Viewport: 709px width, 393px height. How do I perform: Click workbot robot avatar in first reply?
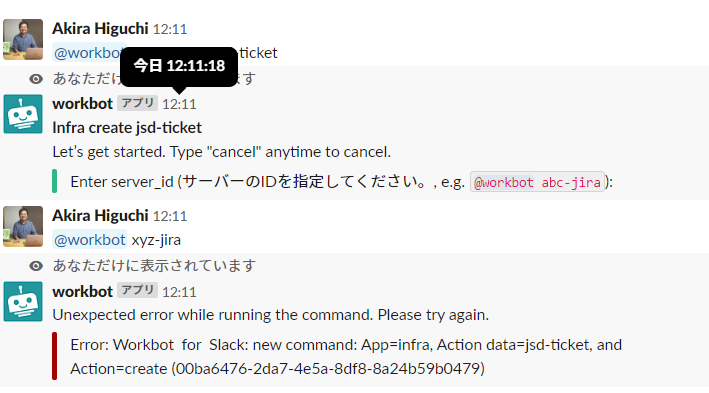coord(23,114)
